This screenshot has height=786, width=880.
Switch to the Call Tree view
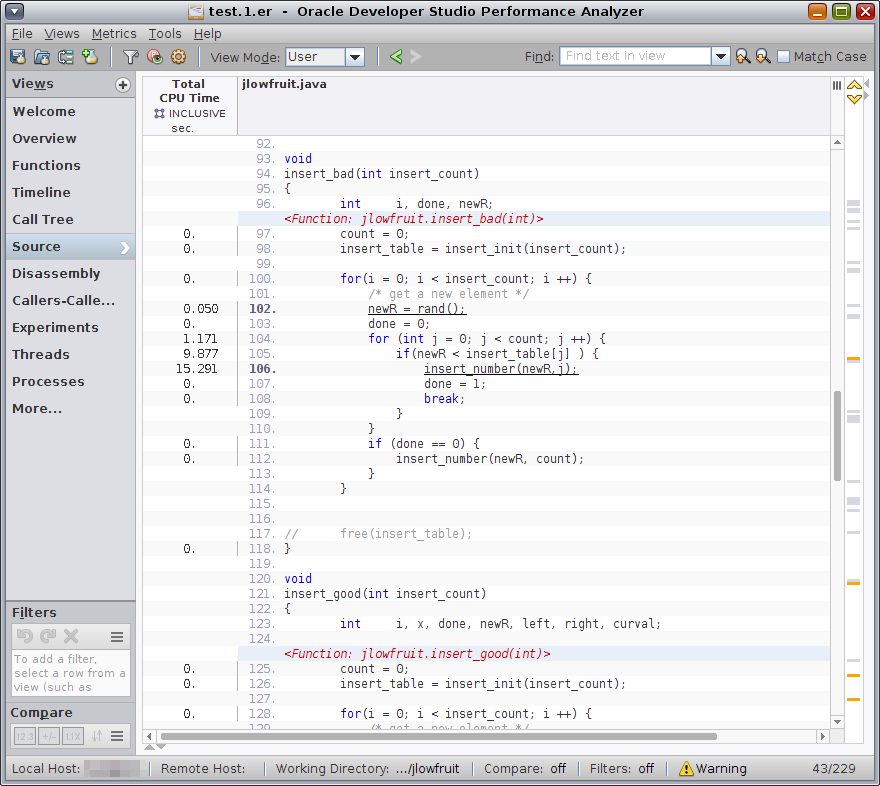43,220
